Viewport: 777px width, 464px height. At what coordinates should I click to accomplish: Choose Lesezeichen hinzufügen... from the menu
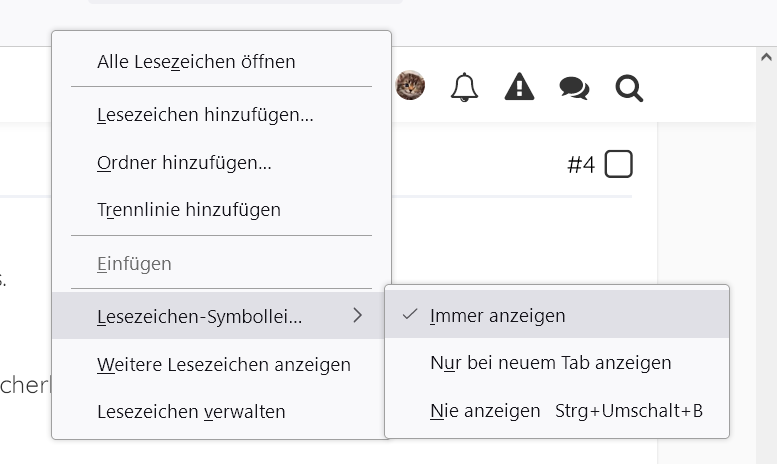coord(205,115)
